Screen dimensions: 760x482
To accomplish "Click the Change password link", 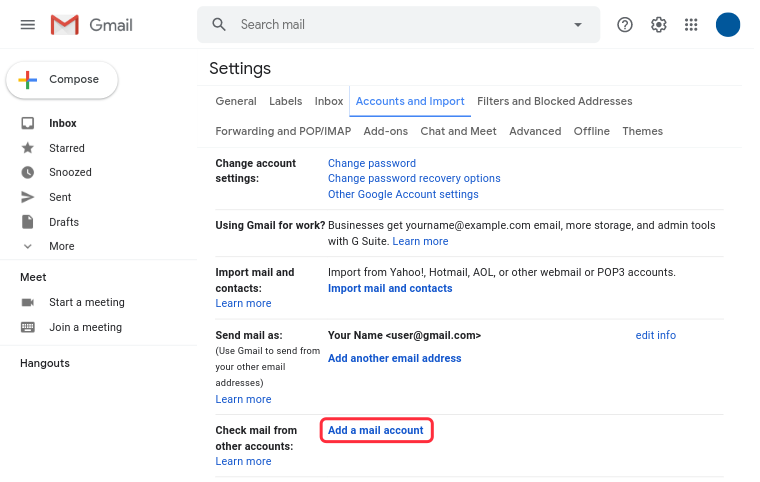I will point(372,163).
